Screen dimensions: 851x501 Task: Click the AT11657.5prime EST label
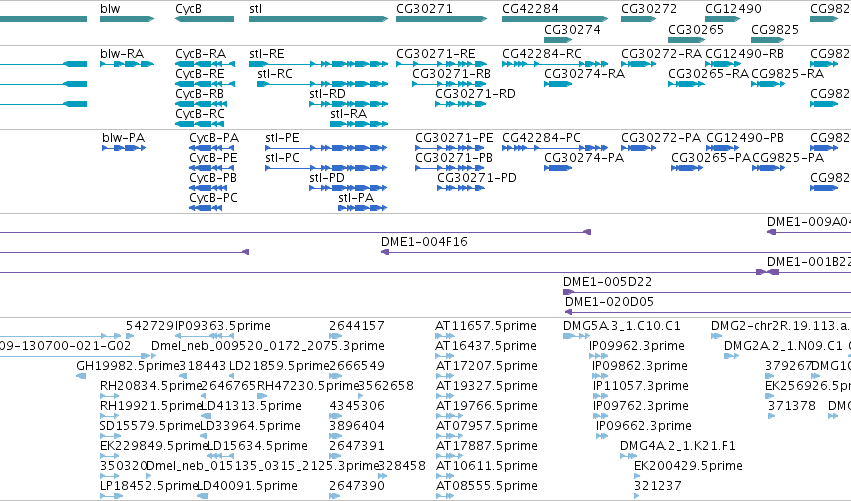point(486,326)
